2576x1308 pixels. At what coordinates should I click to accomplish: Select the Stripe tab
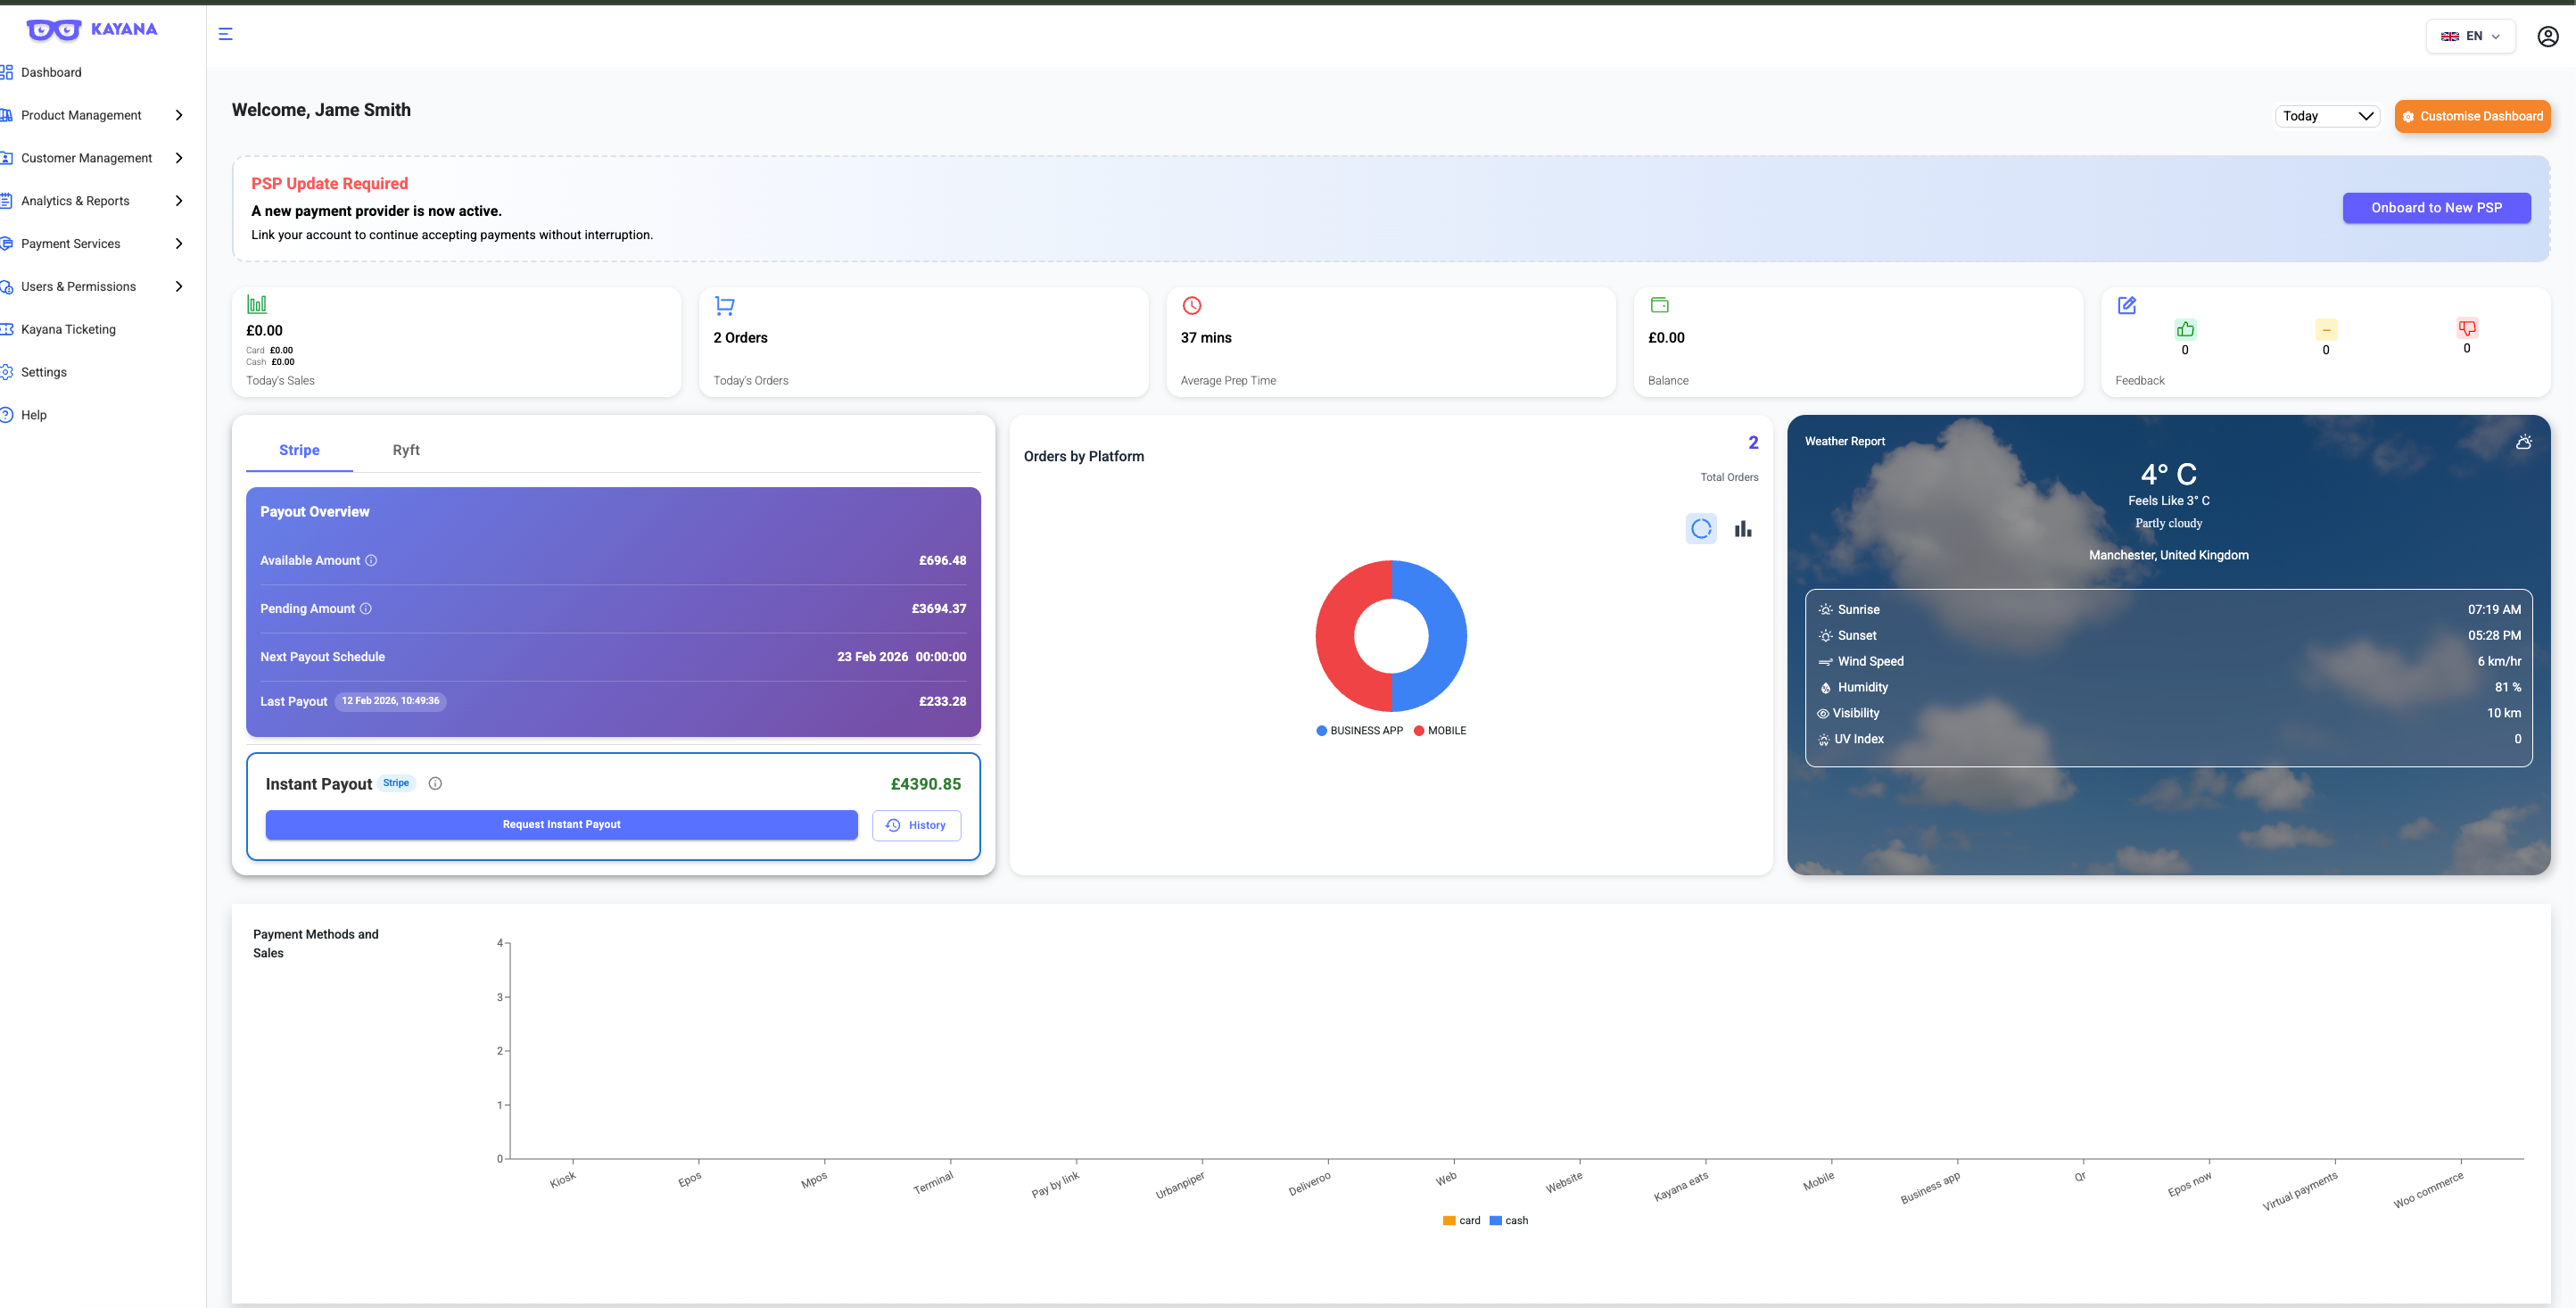(x=299, y=450)
